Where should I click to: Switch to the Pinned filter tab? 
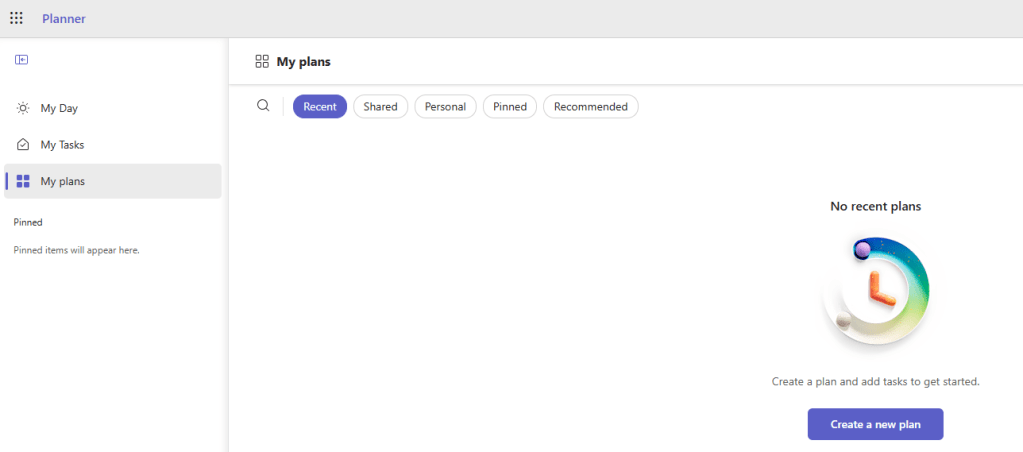510,107
